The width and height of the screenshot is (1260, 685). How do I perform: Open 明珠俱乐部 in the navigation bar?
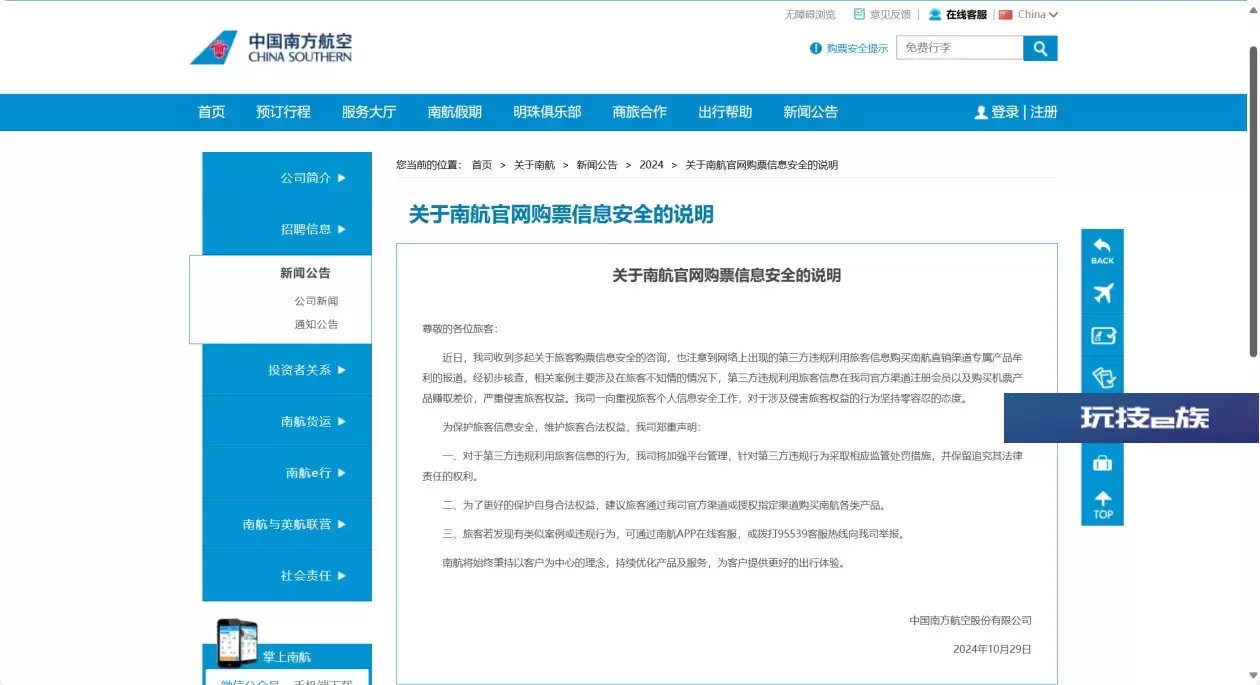click(547, 112)
